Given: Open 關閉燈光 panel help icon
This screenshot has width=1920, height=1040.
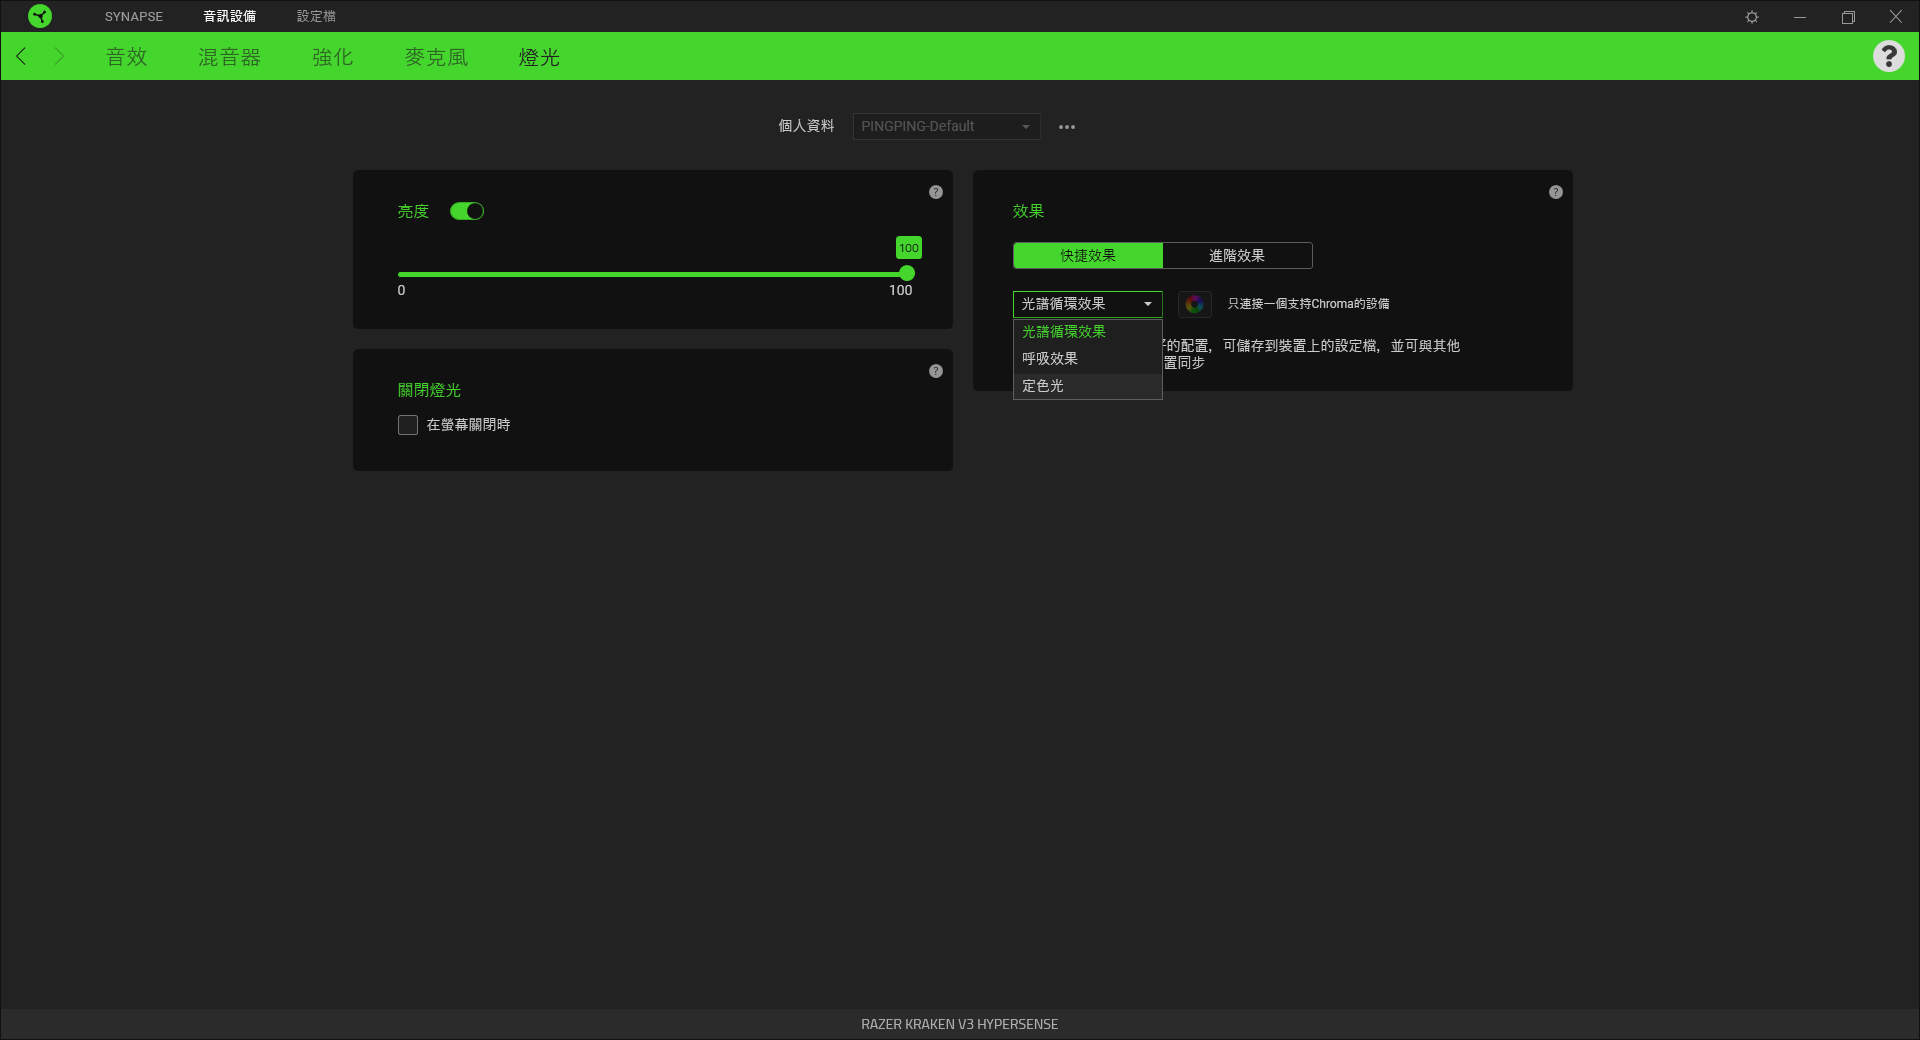Looking at the screenshot, I should (936, 371).
